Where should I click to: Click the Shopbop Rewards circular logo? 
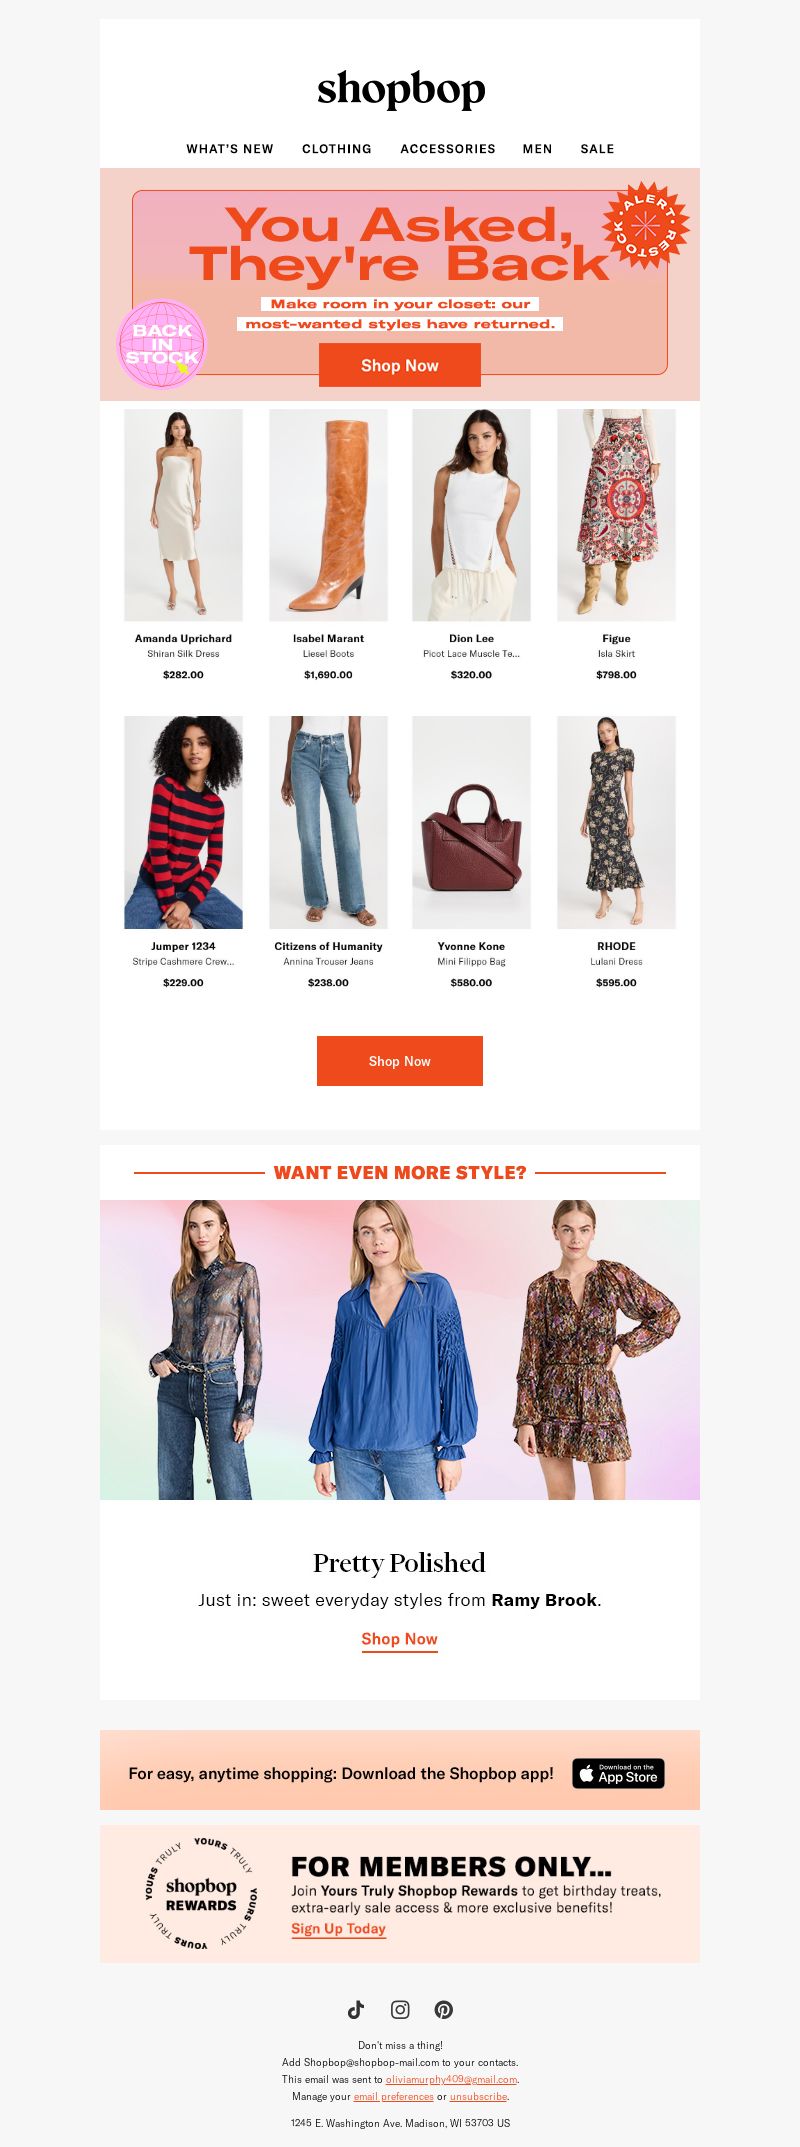[202, 1894]
